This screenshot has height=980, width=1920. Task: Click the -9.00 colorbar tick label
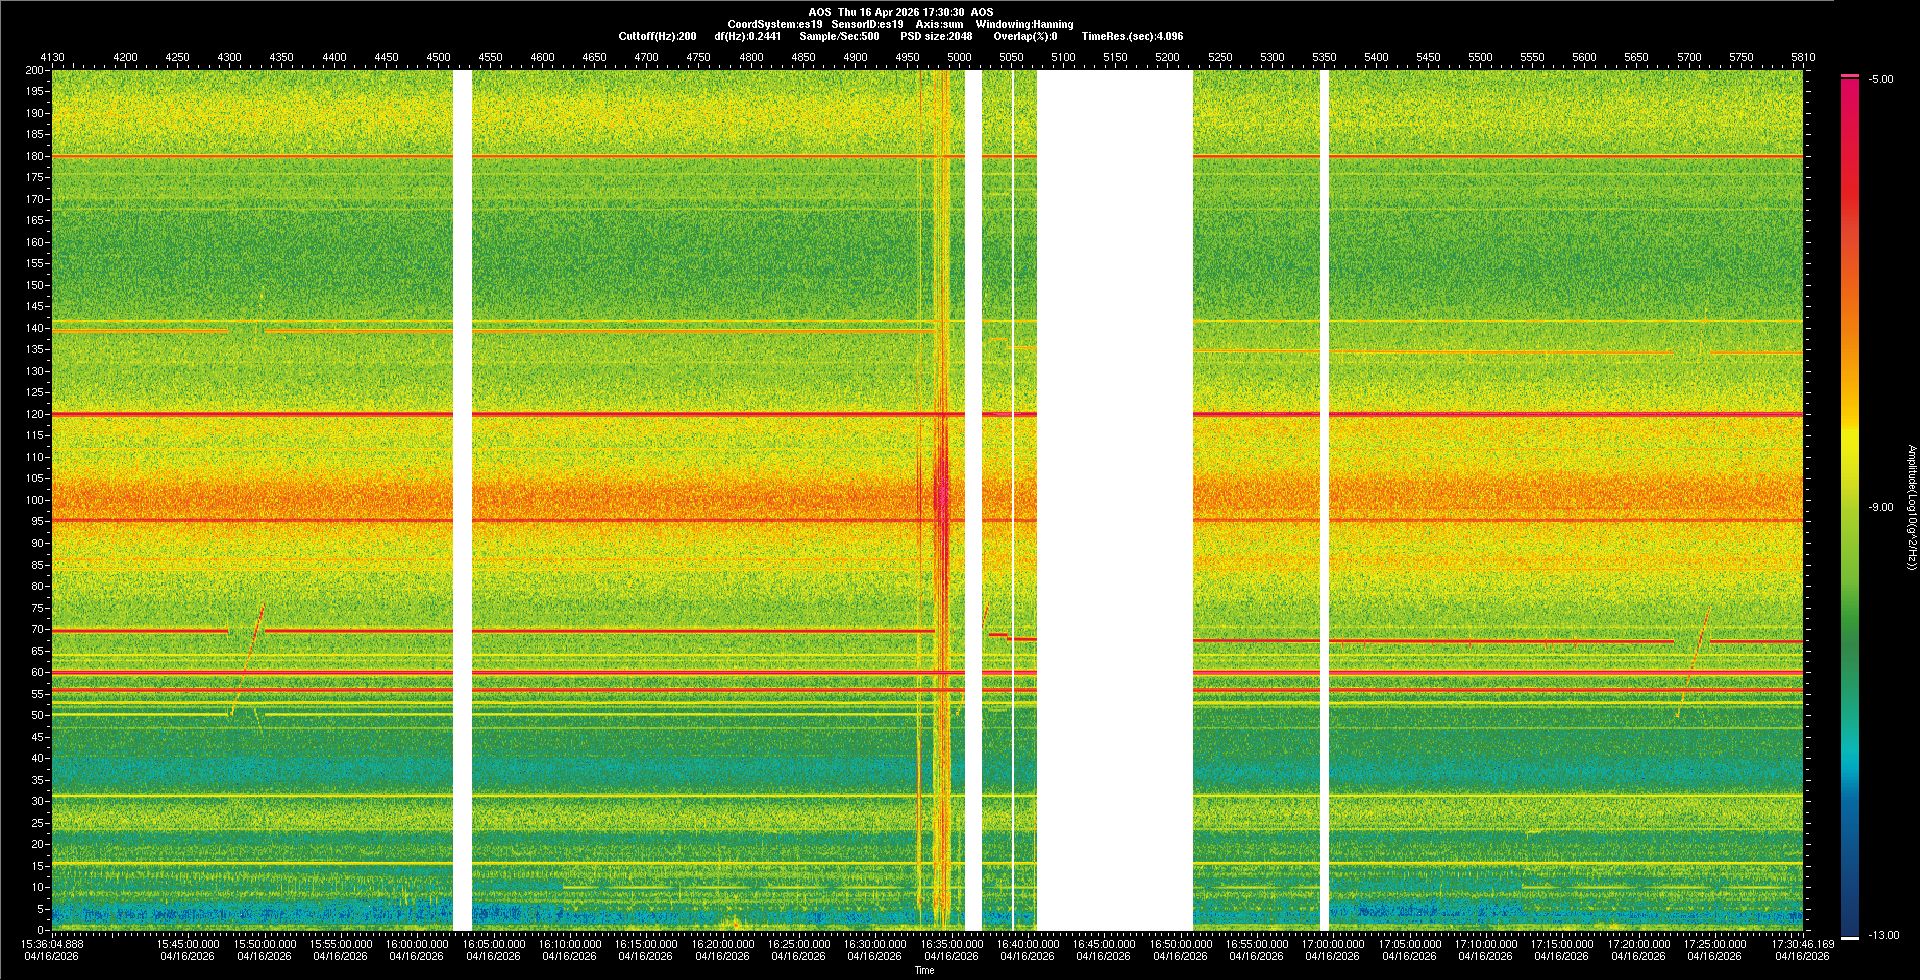1880,508
